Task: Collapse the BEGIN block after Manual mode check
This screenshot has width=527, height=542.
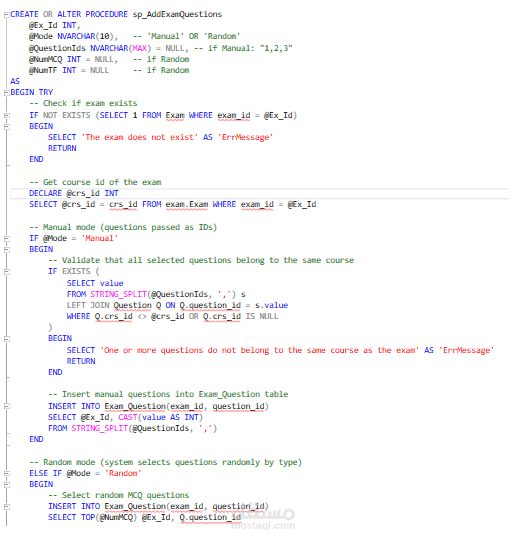Action: point(7,250)
